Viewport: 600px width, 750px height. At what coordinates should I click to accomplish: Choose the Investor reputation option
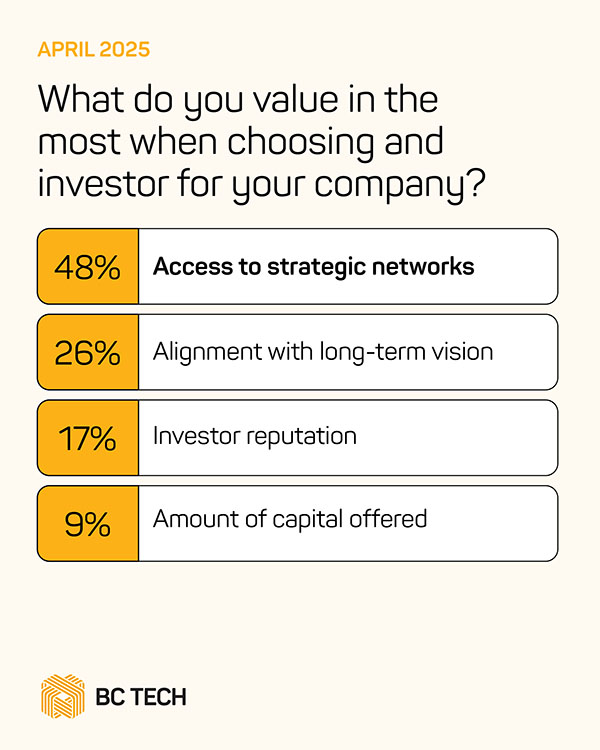[x=254, y=438]
